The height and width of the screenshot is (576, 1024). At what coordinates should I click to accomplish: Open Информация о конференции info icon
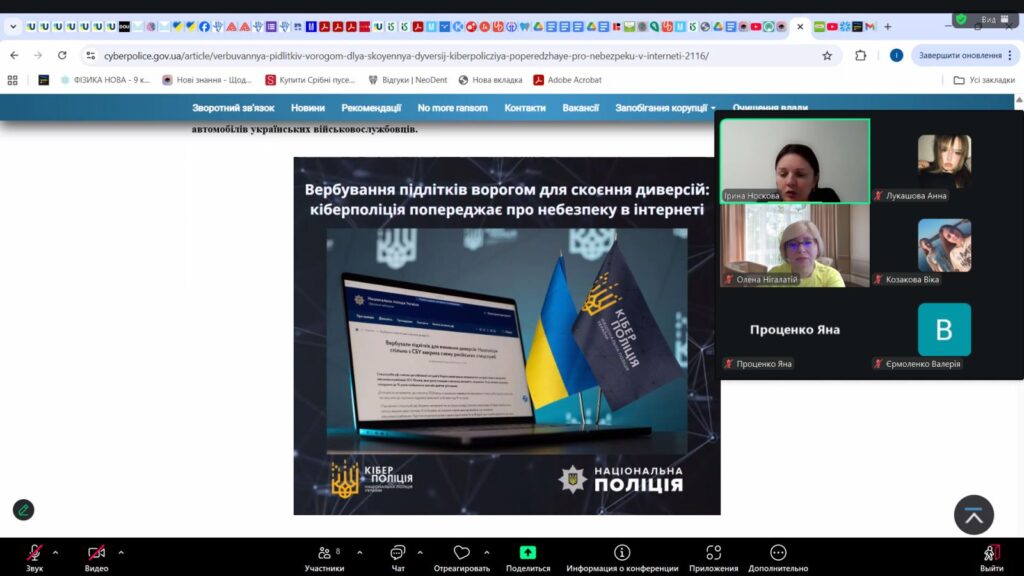(x=622, y=553)
